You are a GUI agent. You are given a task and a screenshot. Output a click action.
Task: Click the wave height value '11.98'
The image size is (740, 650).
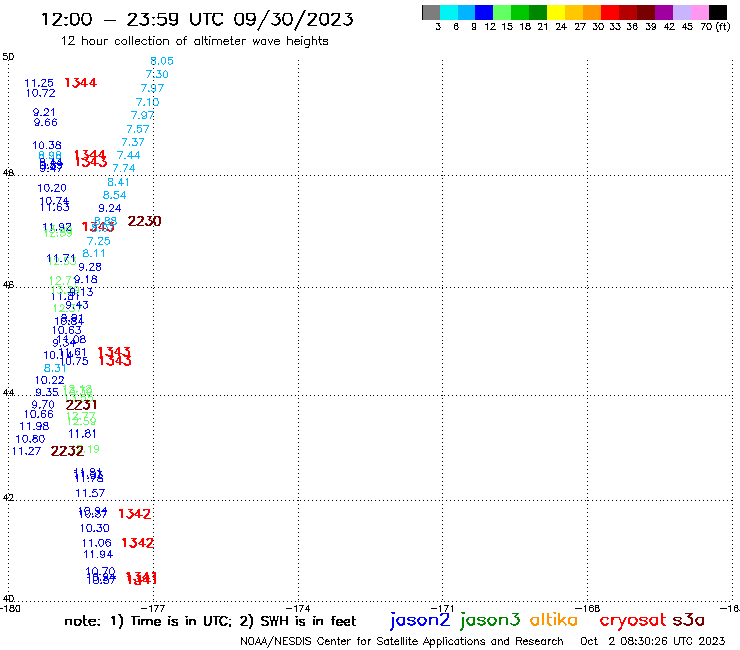(34, 426)
